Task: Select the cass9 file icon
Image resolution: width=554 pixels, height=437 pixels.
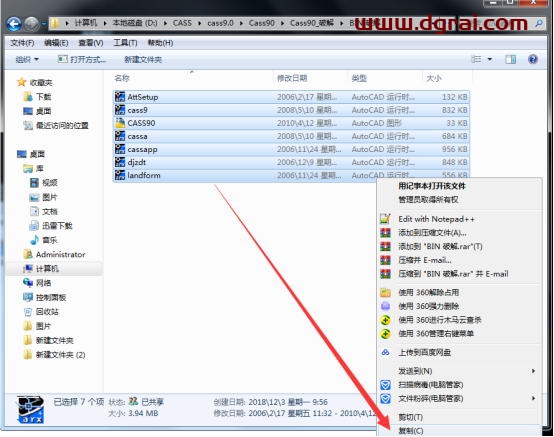Action: (120, 110)
